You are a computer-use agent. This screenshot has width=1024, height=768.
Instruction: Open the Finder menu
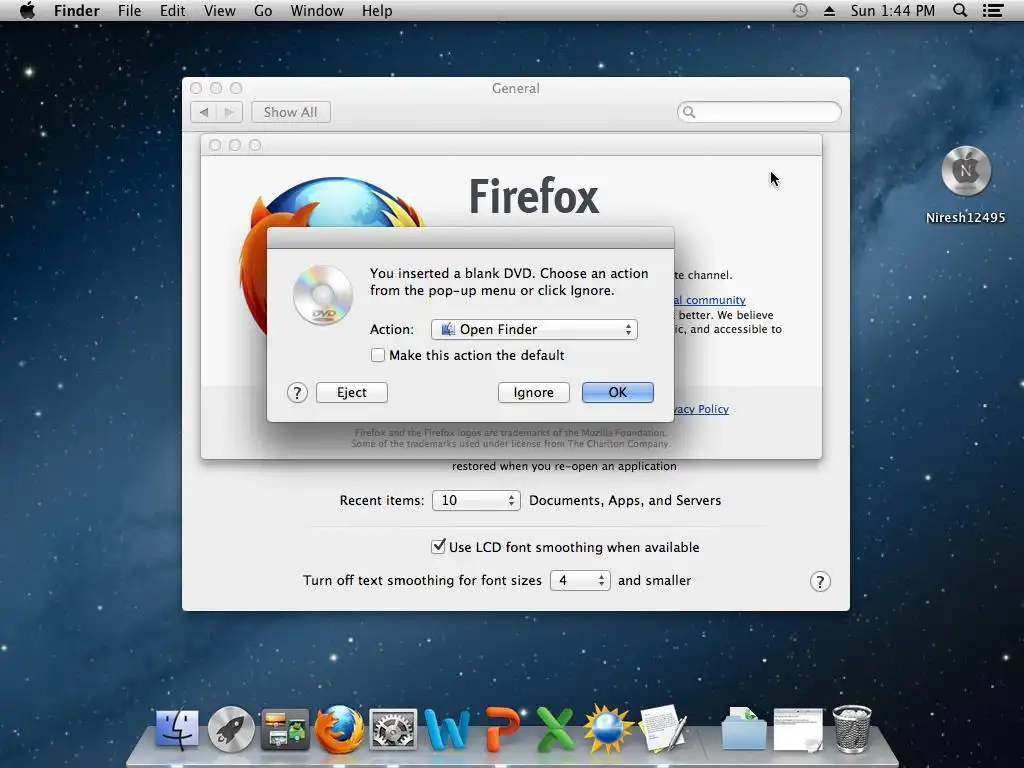76,10
